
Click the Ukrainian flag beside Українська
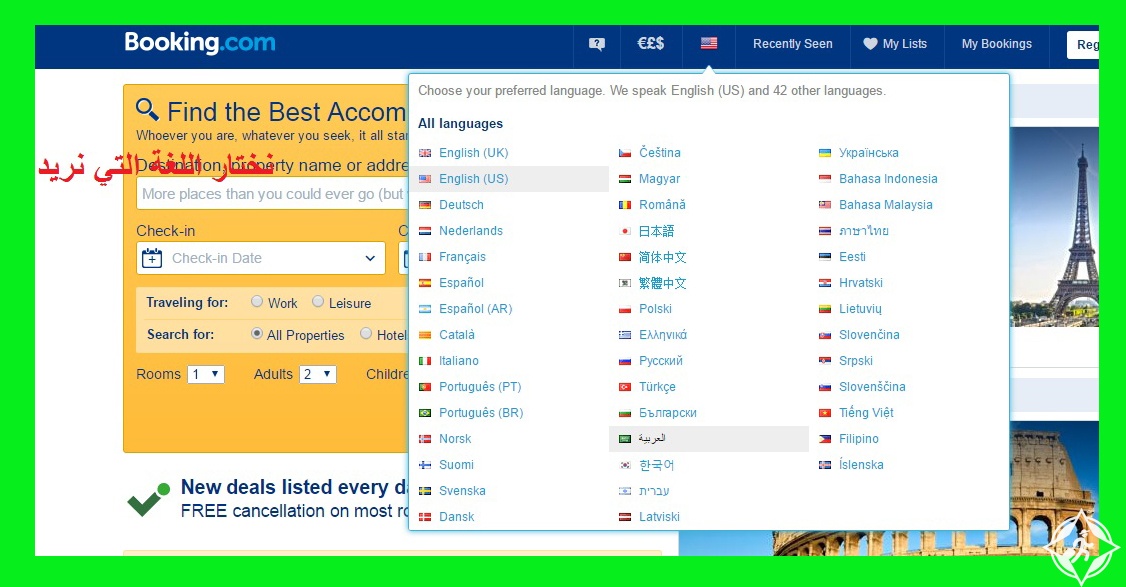pos(825,153)
